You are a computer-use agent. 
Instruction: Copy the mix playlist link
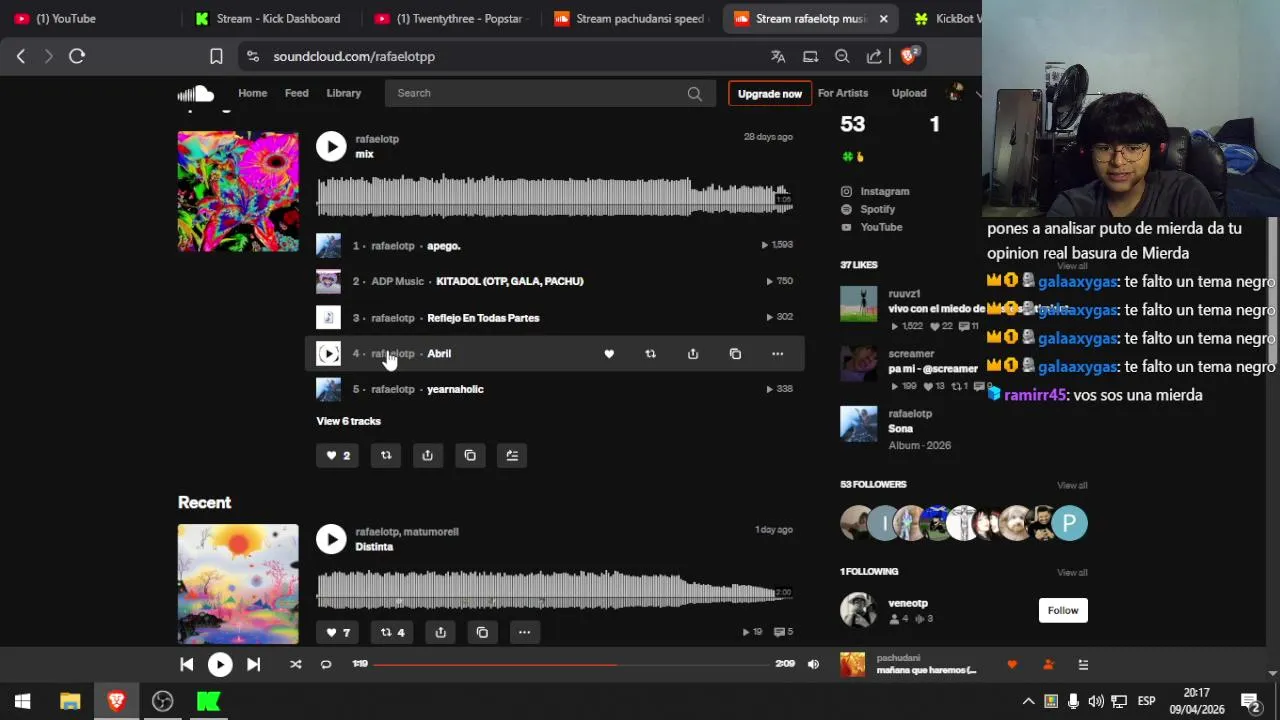click(470, 455)
